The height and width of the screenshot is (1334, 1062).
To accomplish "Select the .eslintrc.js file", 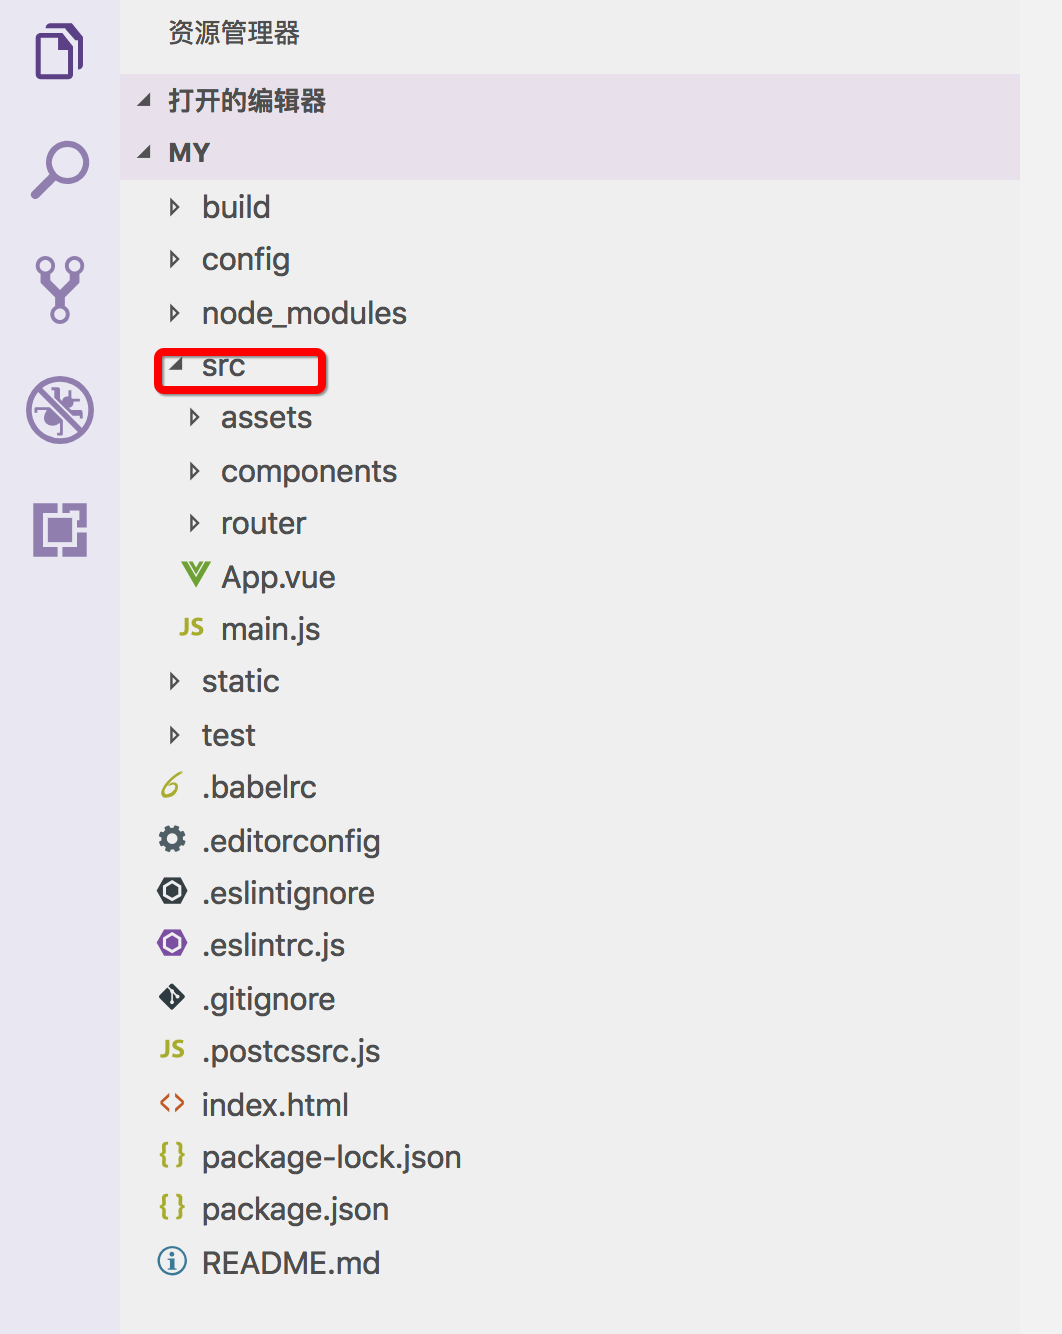I will 273,945.
